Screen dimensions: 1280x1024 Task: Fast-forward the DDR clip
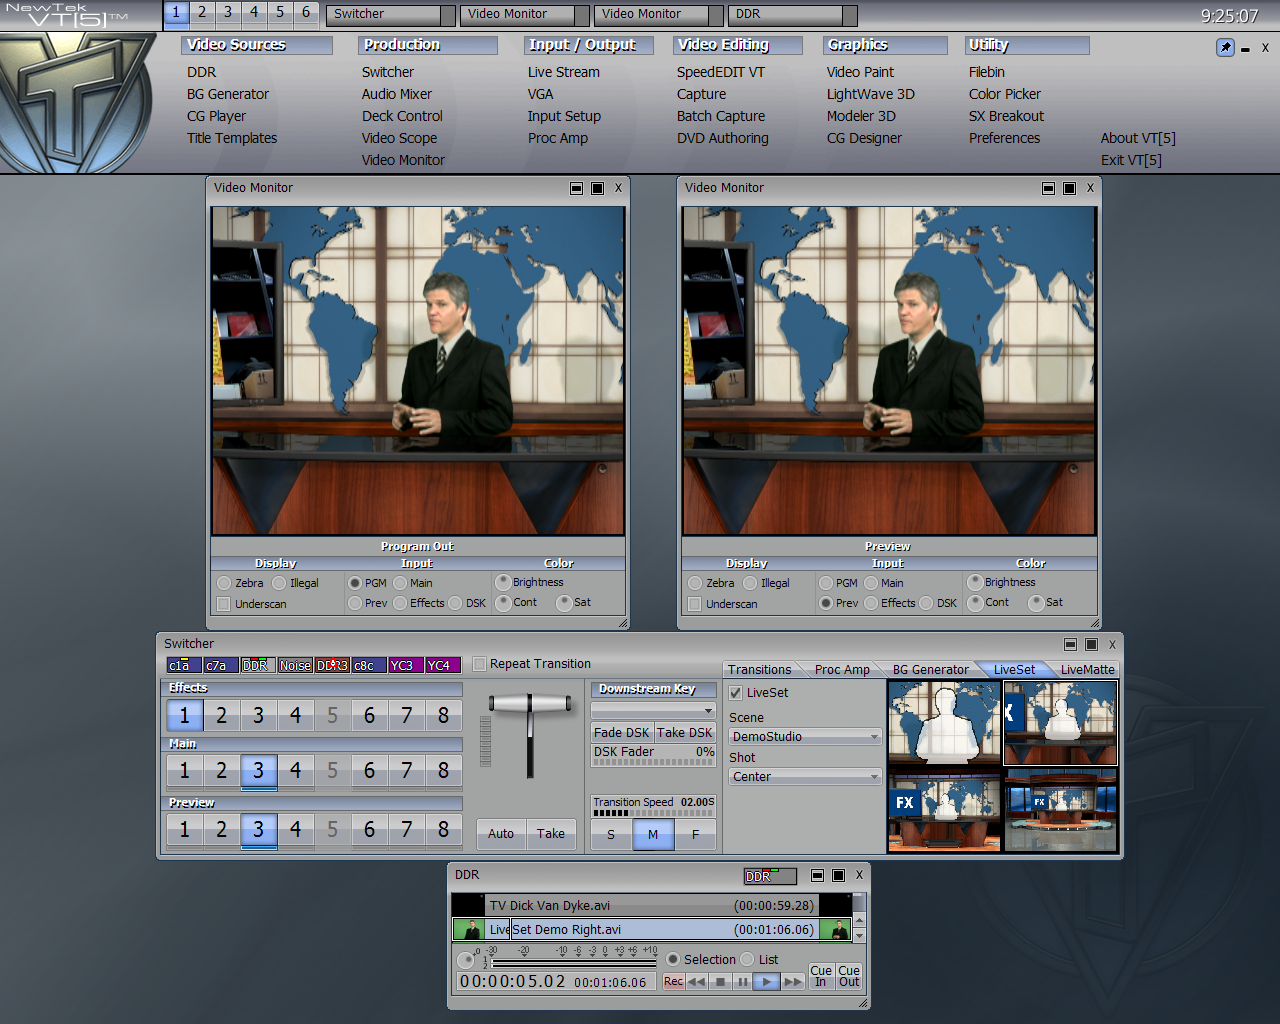coord(792,982)
